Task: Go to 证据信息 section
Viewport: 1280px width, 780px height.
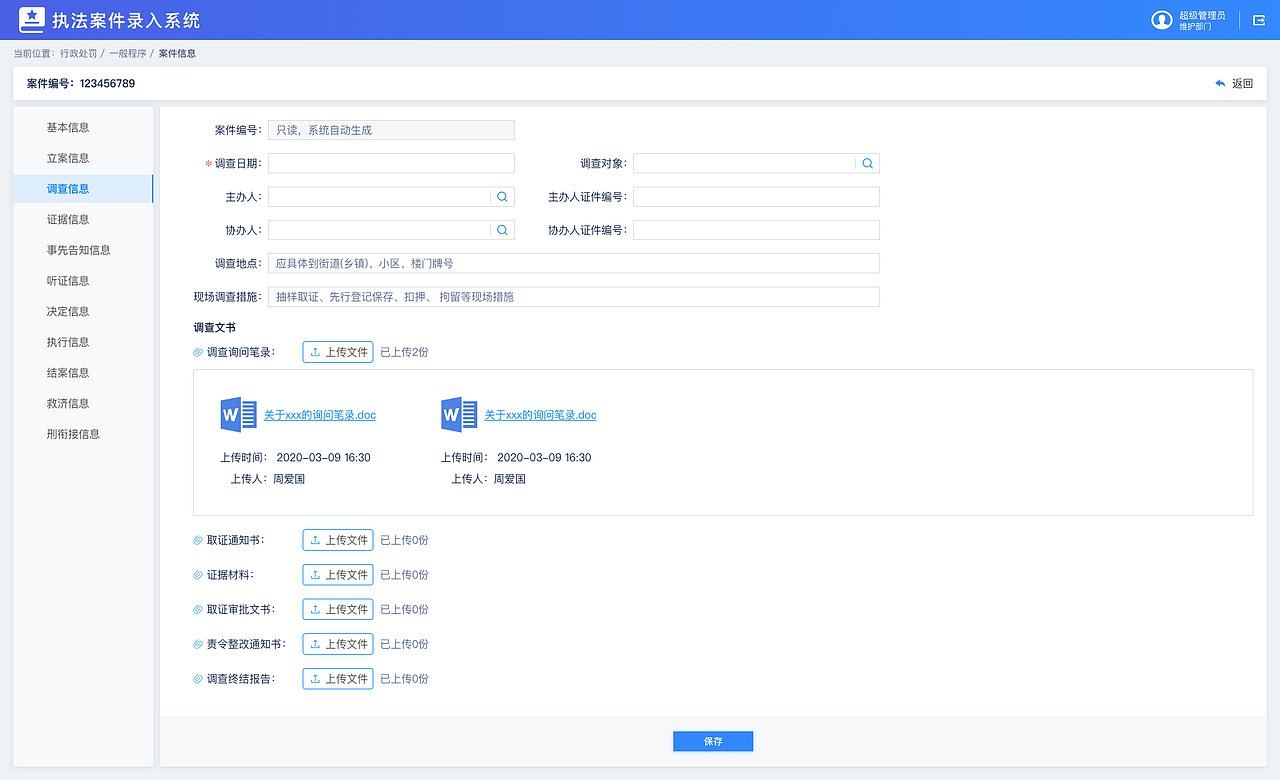Action: pos(68,219)
